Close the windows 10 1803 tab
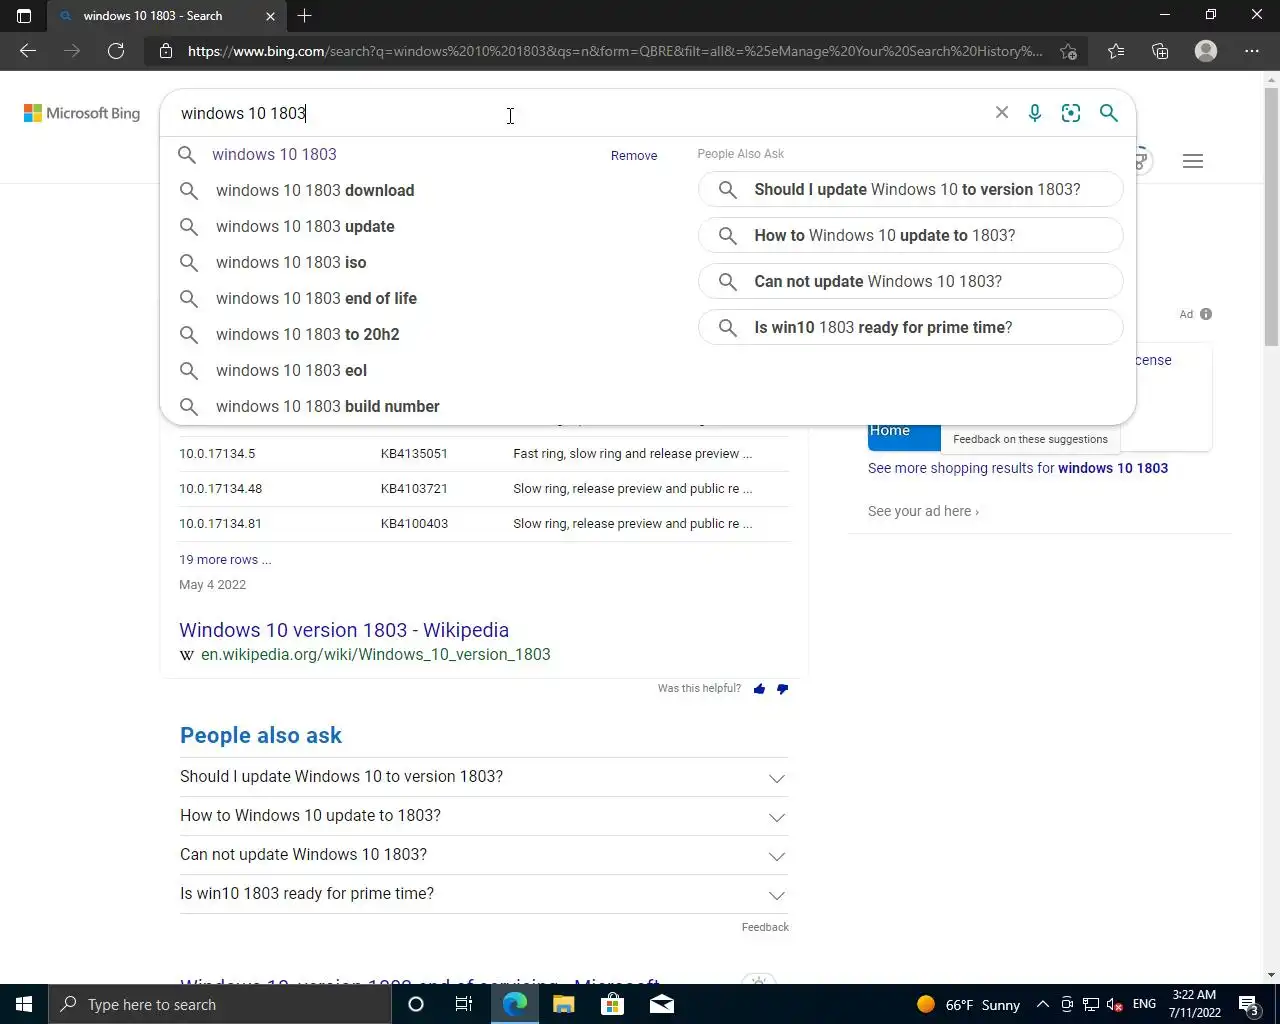The height and width of the screenshot is (1024, 1280). click(x=270, y=16)
